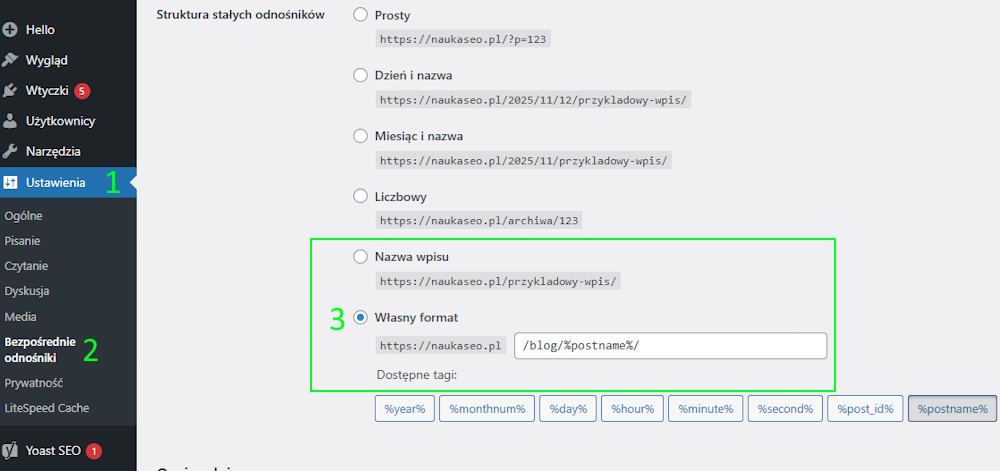
Task: Select the Liczbowy permalink radio button
Action: point(361,197)
